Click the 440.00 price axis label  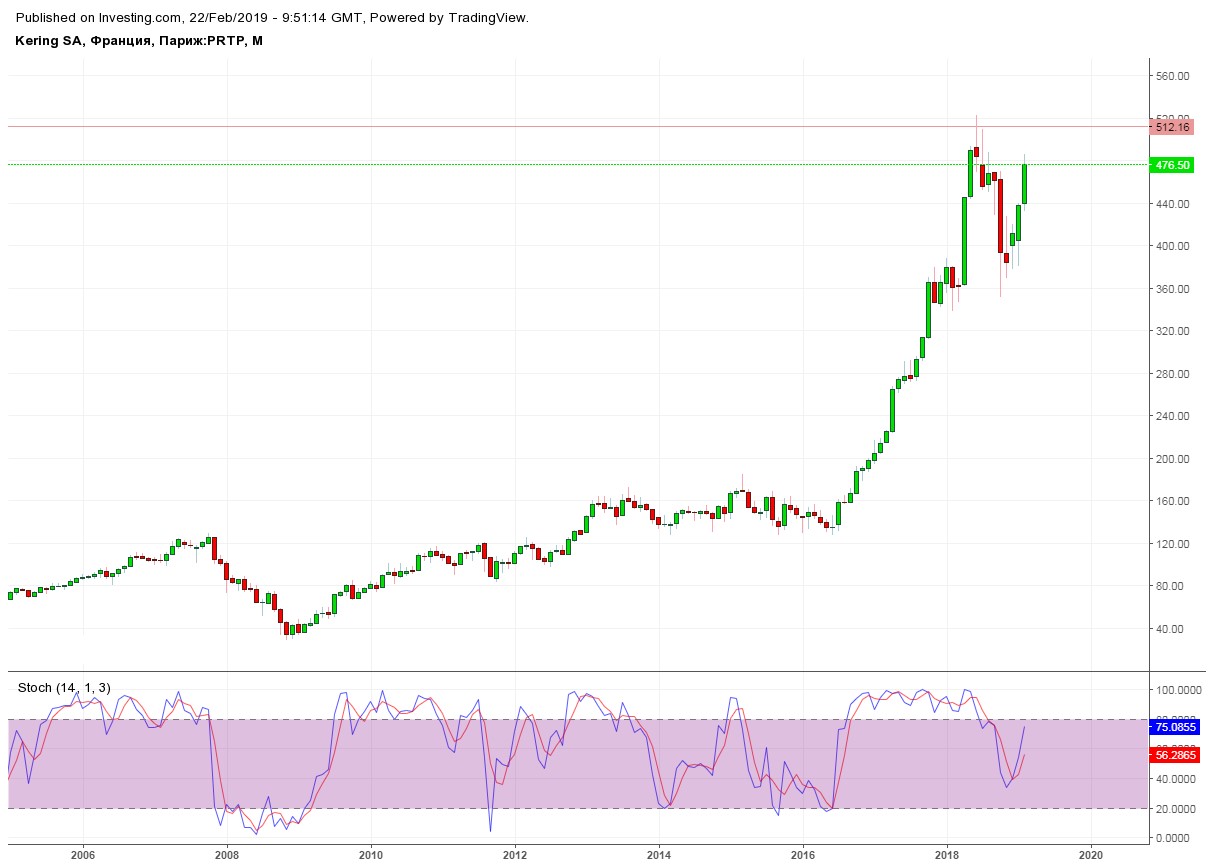tap(1172, 204)
